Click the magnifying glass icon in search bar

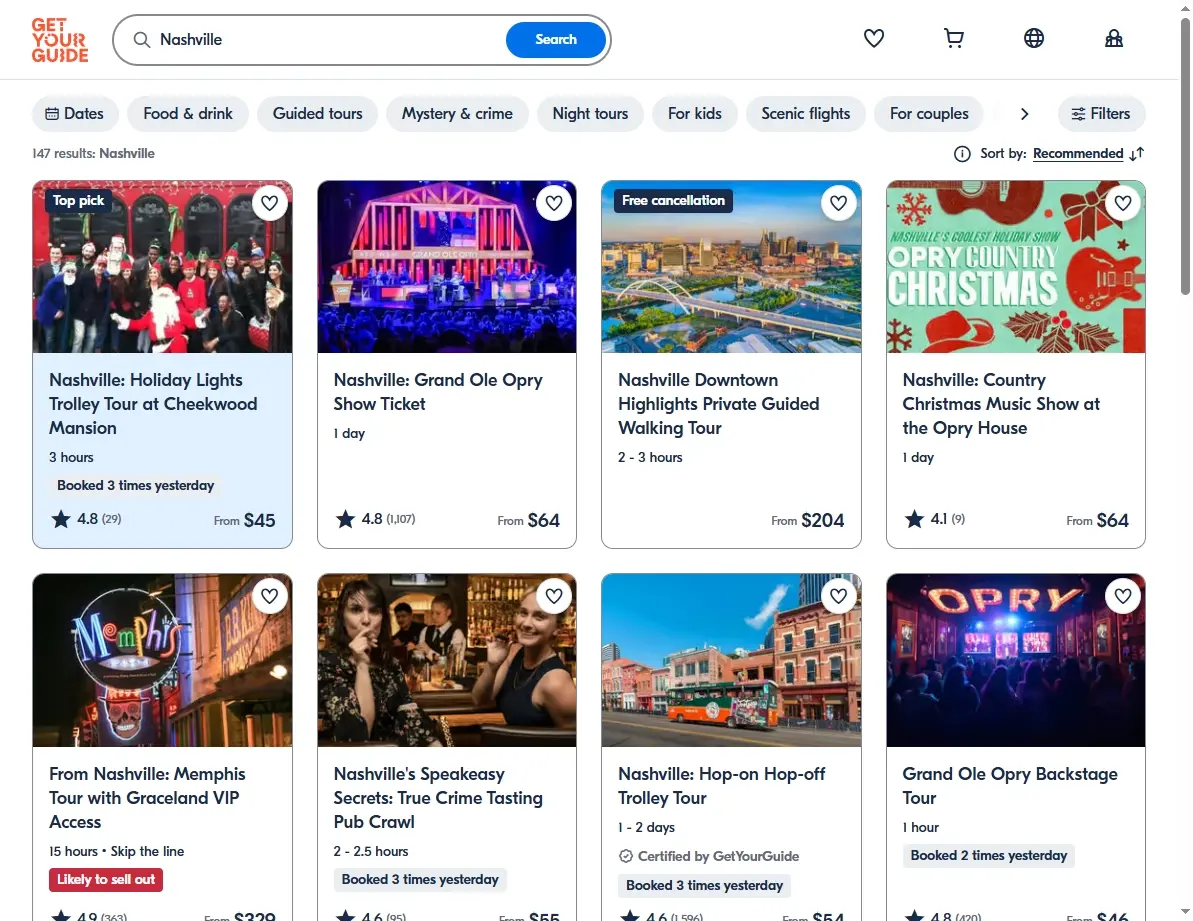(142, 40)
